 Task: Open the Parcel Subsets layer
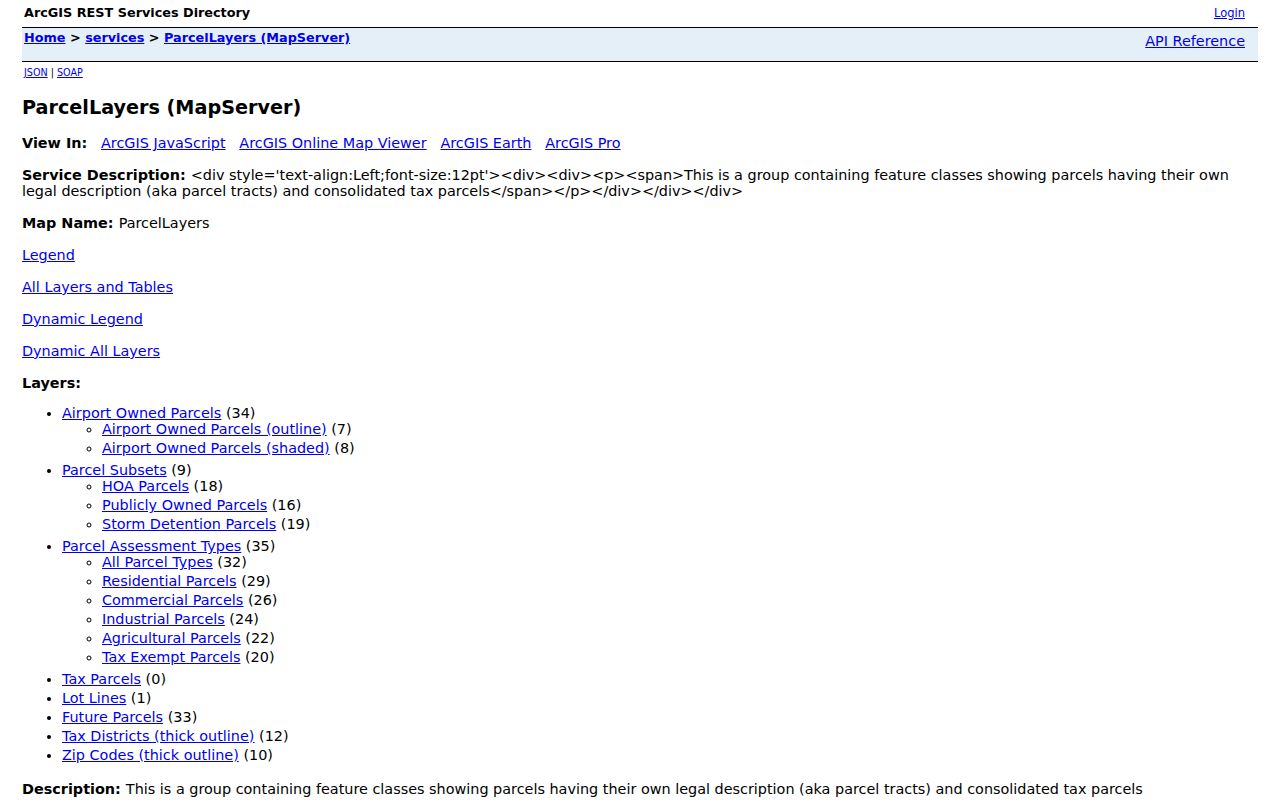pyautogui.click(x=114, y=470)
